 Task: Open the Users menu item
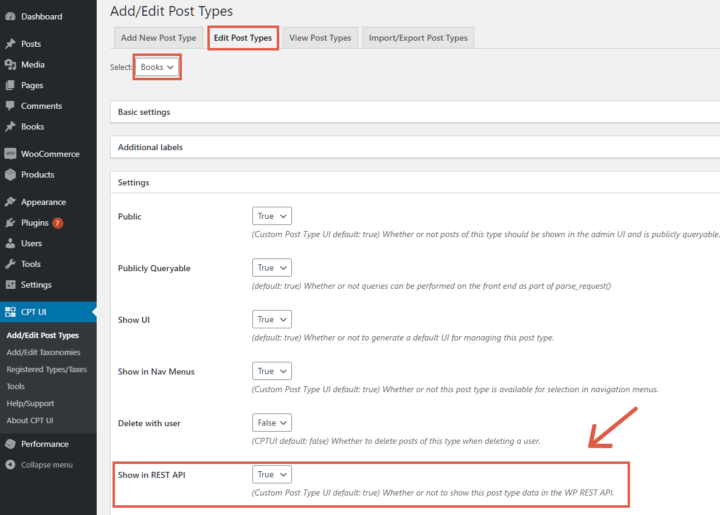[48, 243]
